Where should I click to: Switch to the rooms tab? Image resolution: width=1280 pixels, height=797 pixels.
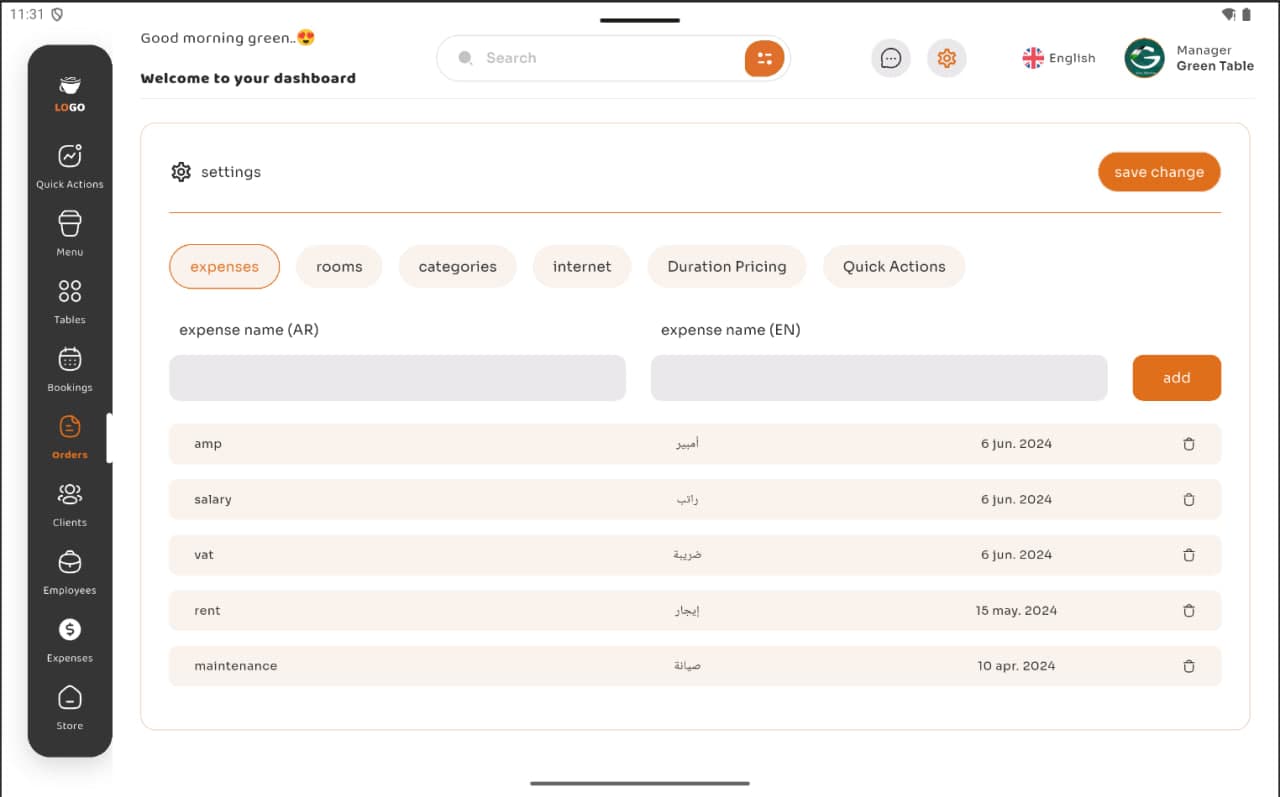point(339,267)
